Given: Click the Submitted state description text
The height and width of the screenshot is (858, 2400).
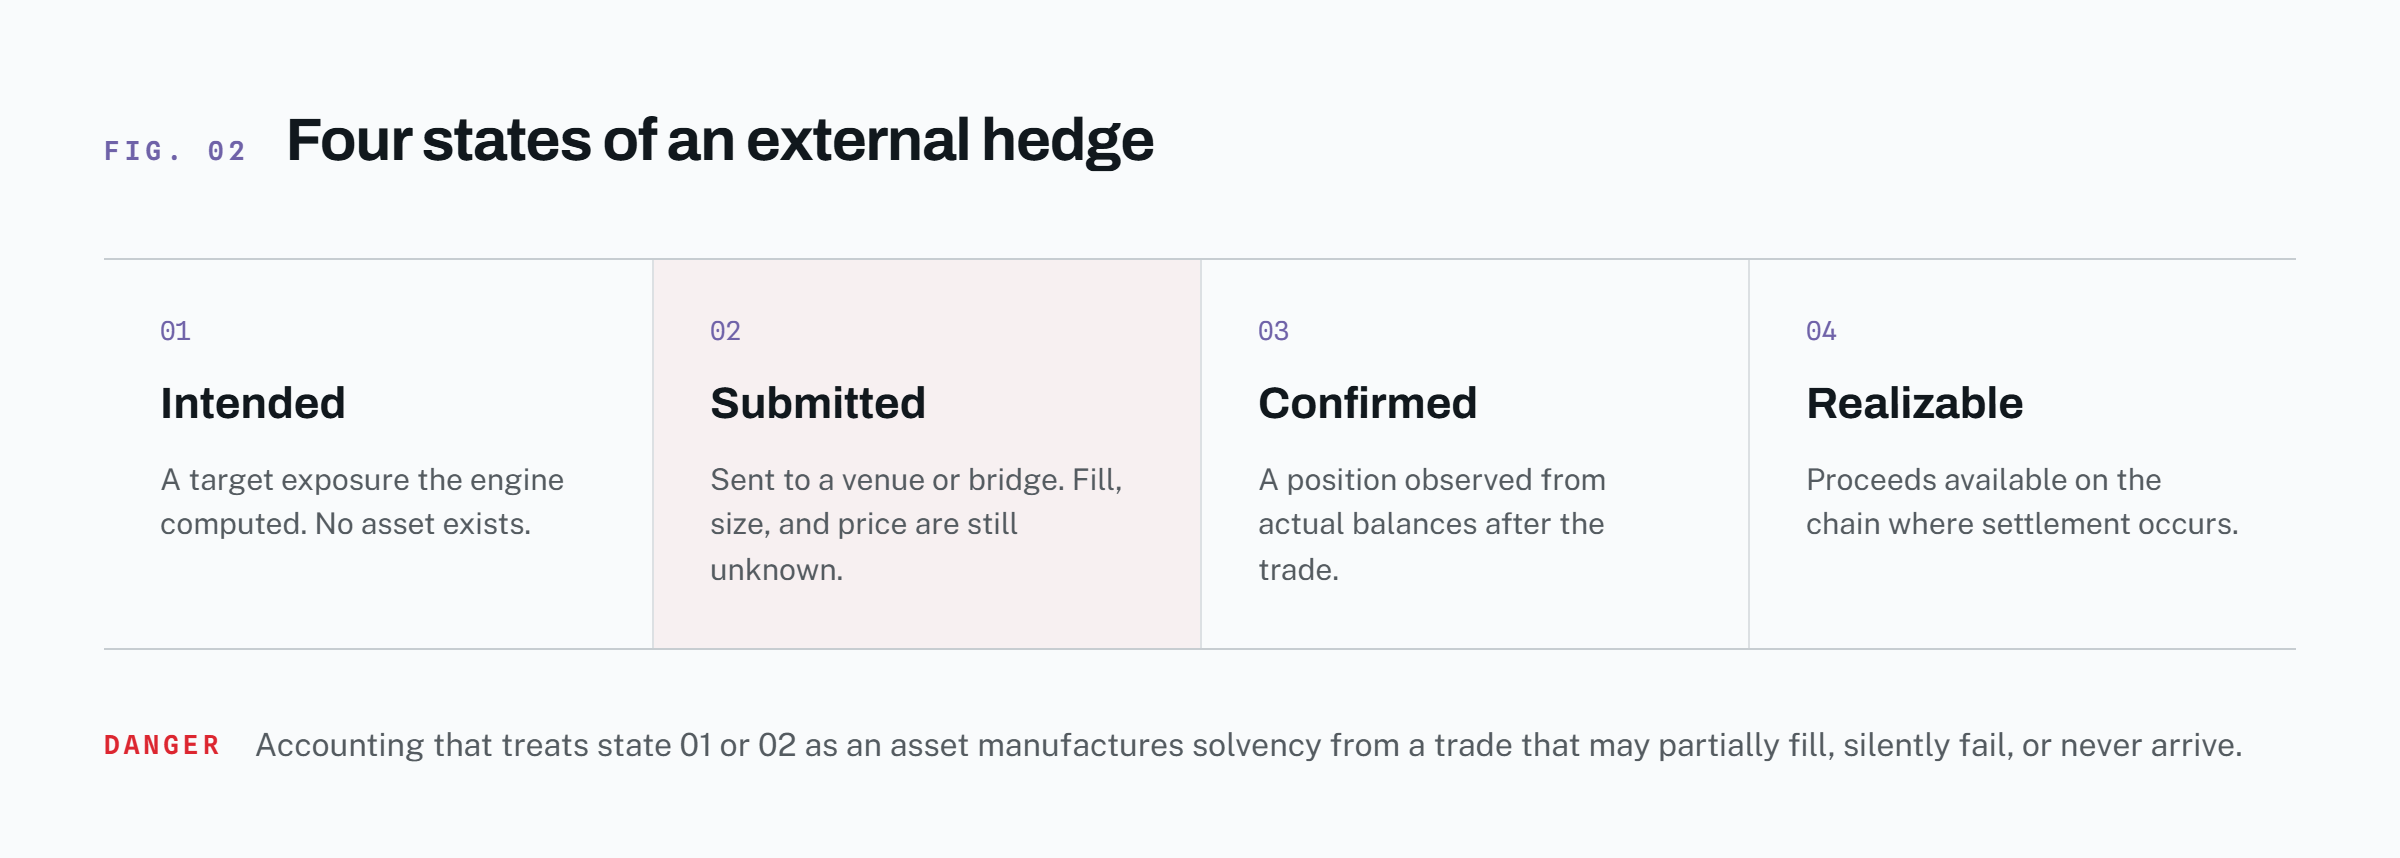Looking at the screenshot, I should point(916,524).
